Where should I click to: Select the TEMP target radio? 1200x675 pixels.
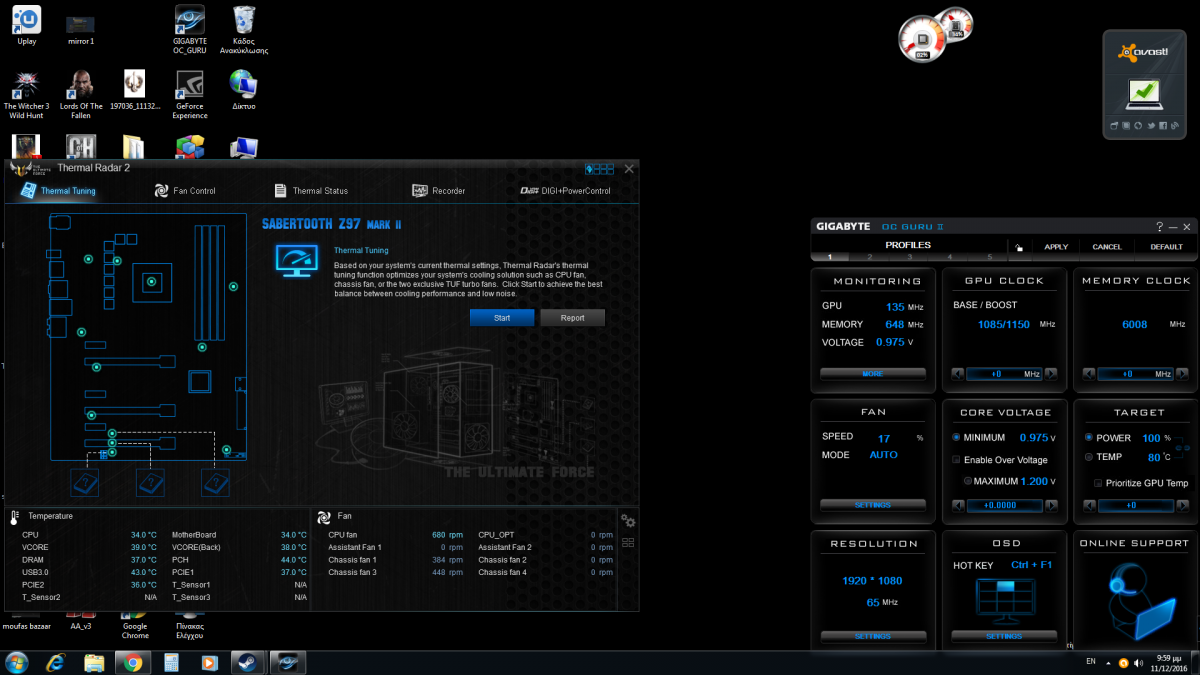1089,457
